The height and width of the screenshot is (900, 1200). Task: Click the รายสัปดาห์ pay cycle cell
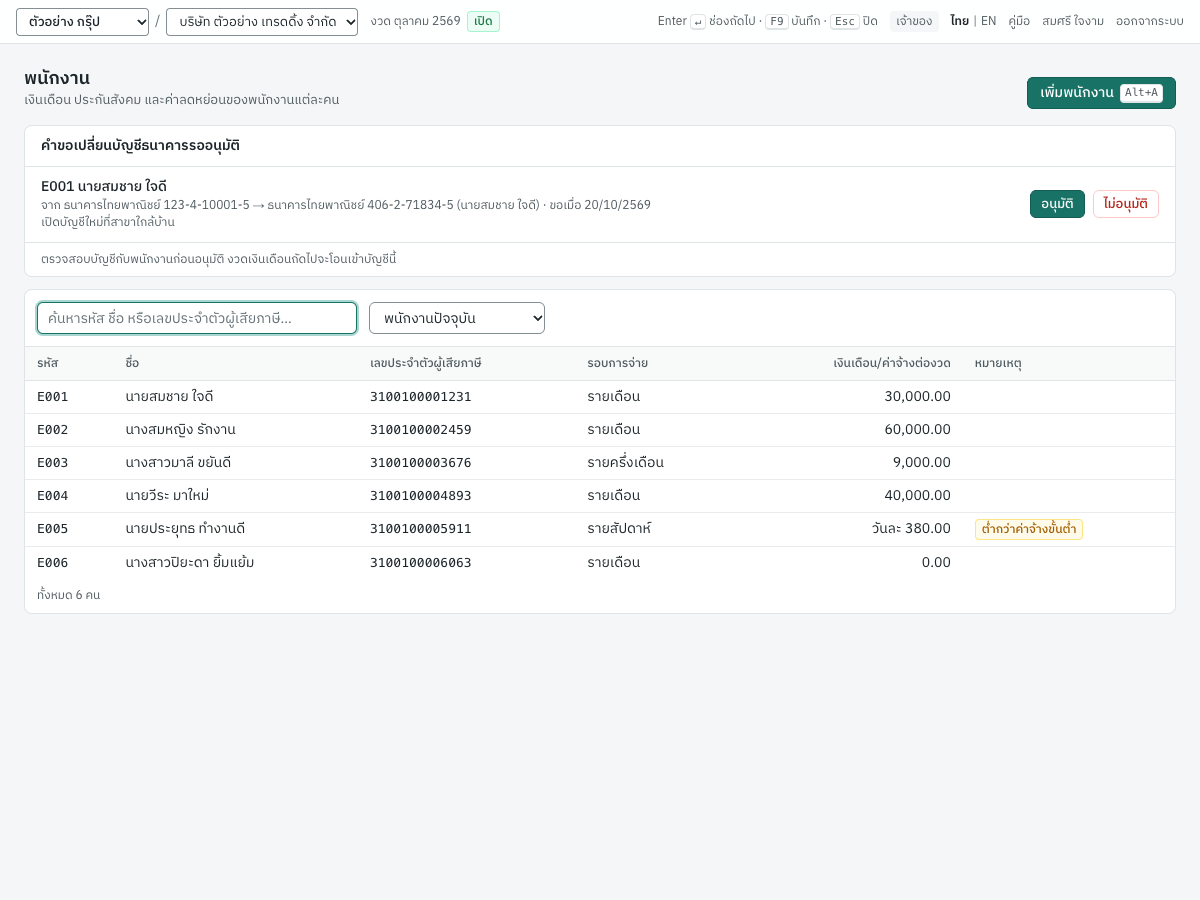pos(619,529)
